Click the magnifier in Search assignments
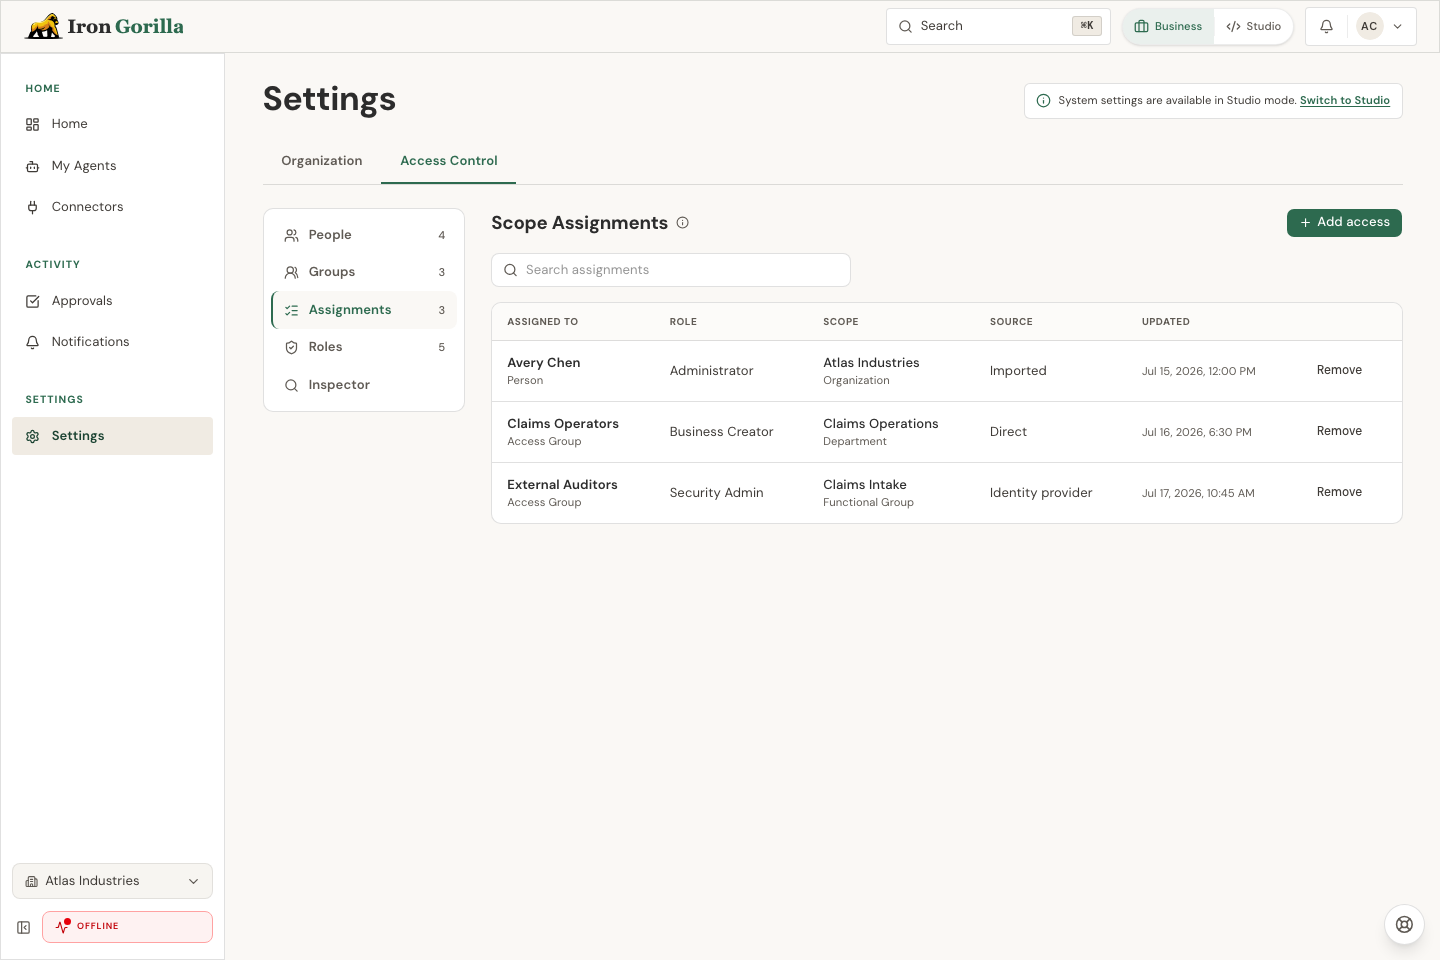This screenshot has width=1440, height=960. 510,270
